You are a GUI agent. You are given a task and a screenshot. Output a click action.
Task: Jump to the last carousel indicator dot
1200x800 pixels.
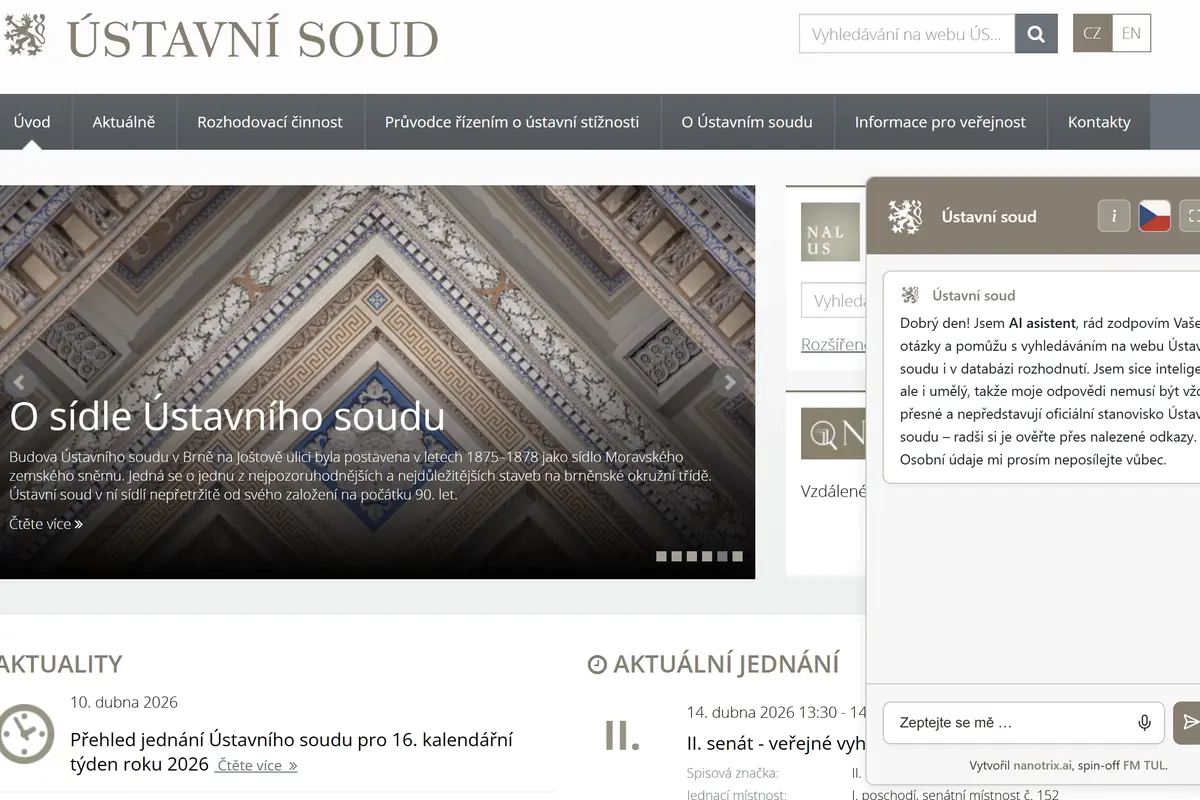[x=737, y=556]
